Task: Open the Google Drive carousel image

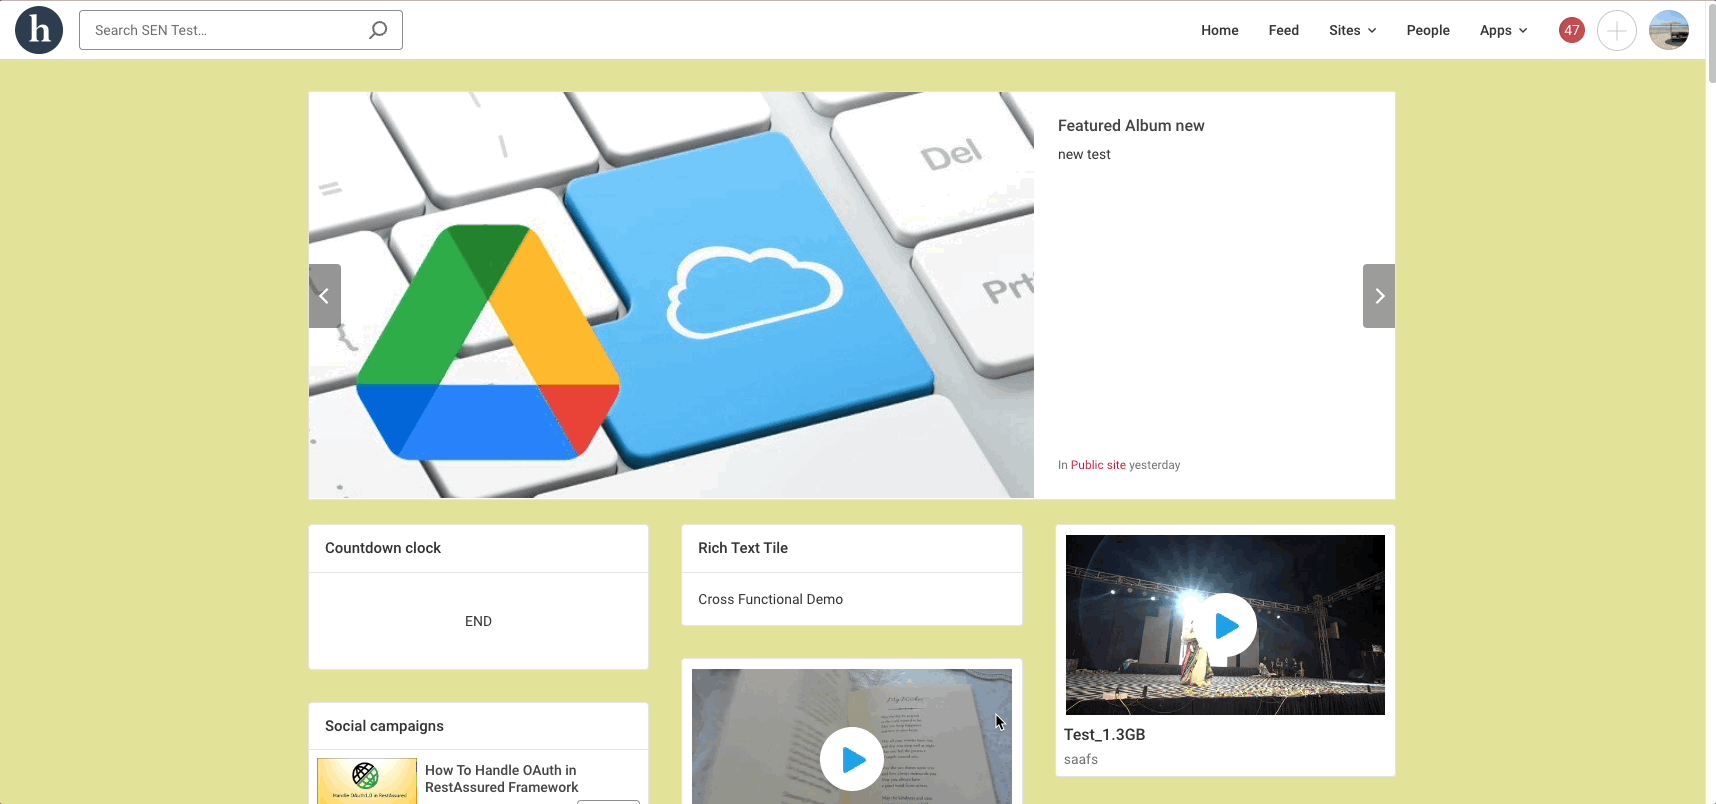Action: click(x=671, y=295)
